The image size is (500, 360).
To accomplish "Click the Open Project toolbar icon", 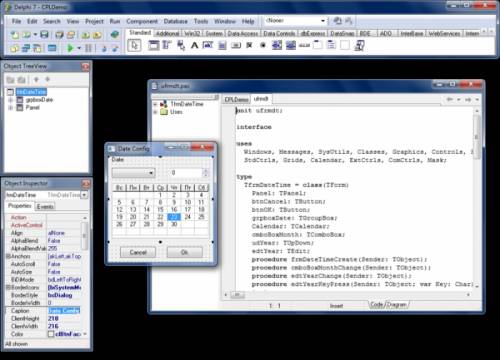I will 71,34.
